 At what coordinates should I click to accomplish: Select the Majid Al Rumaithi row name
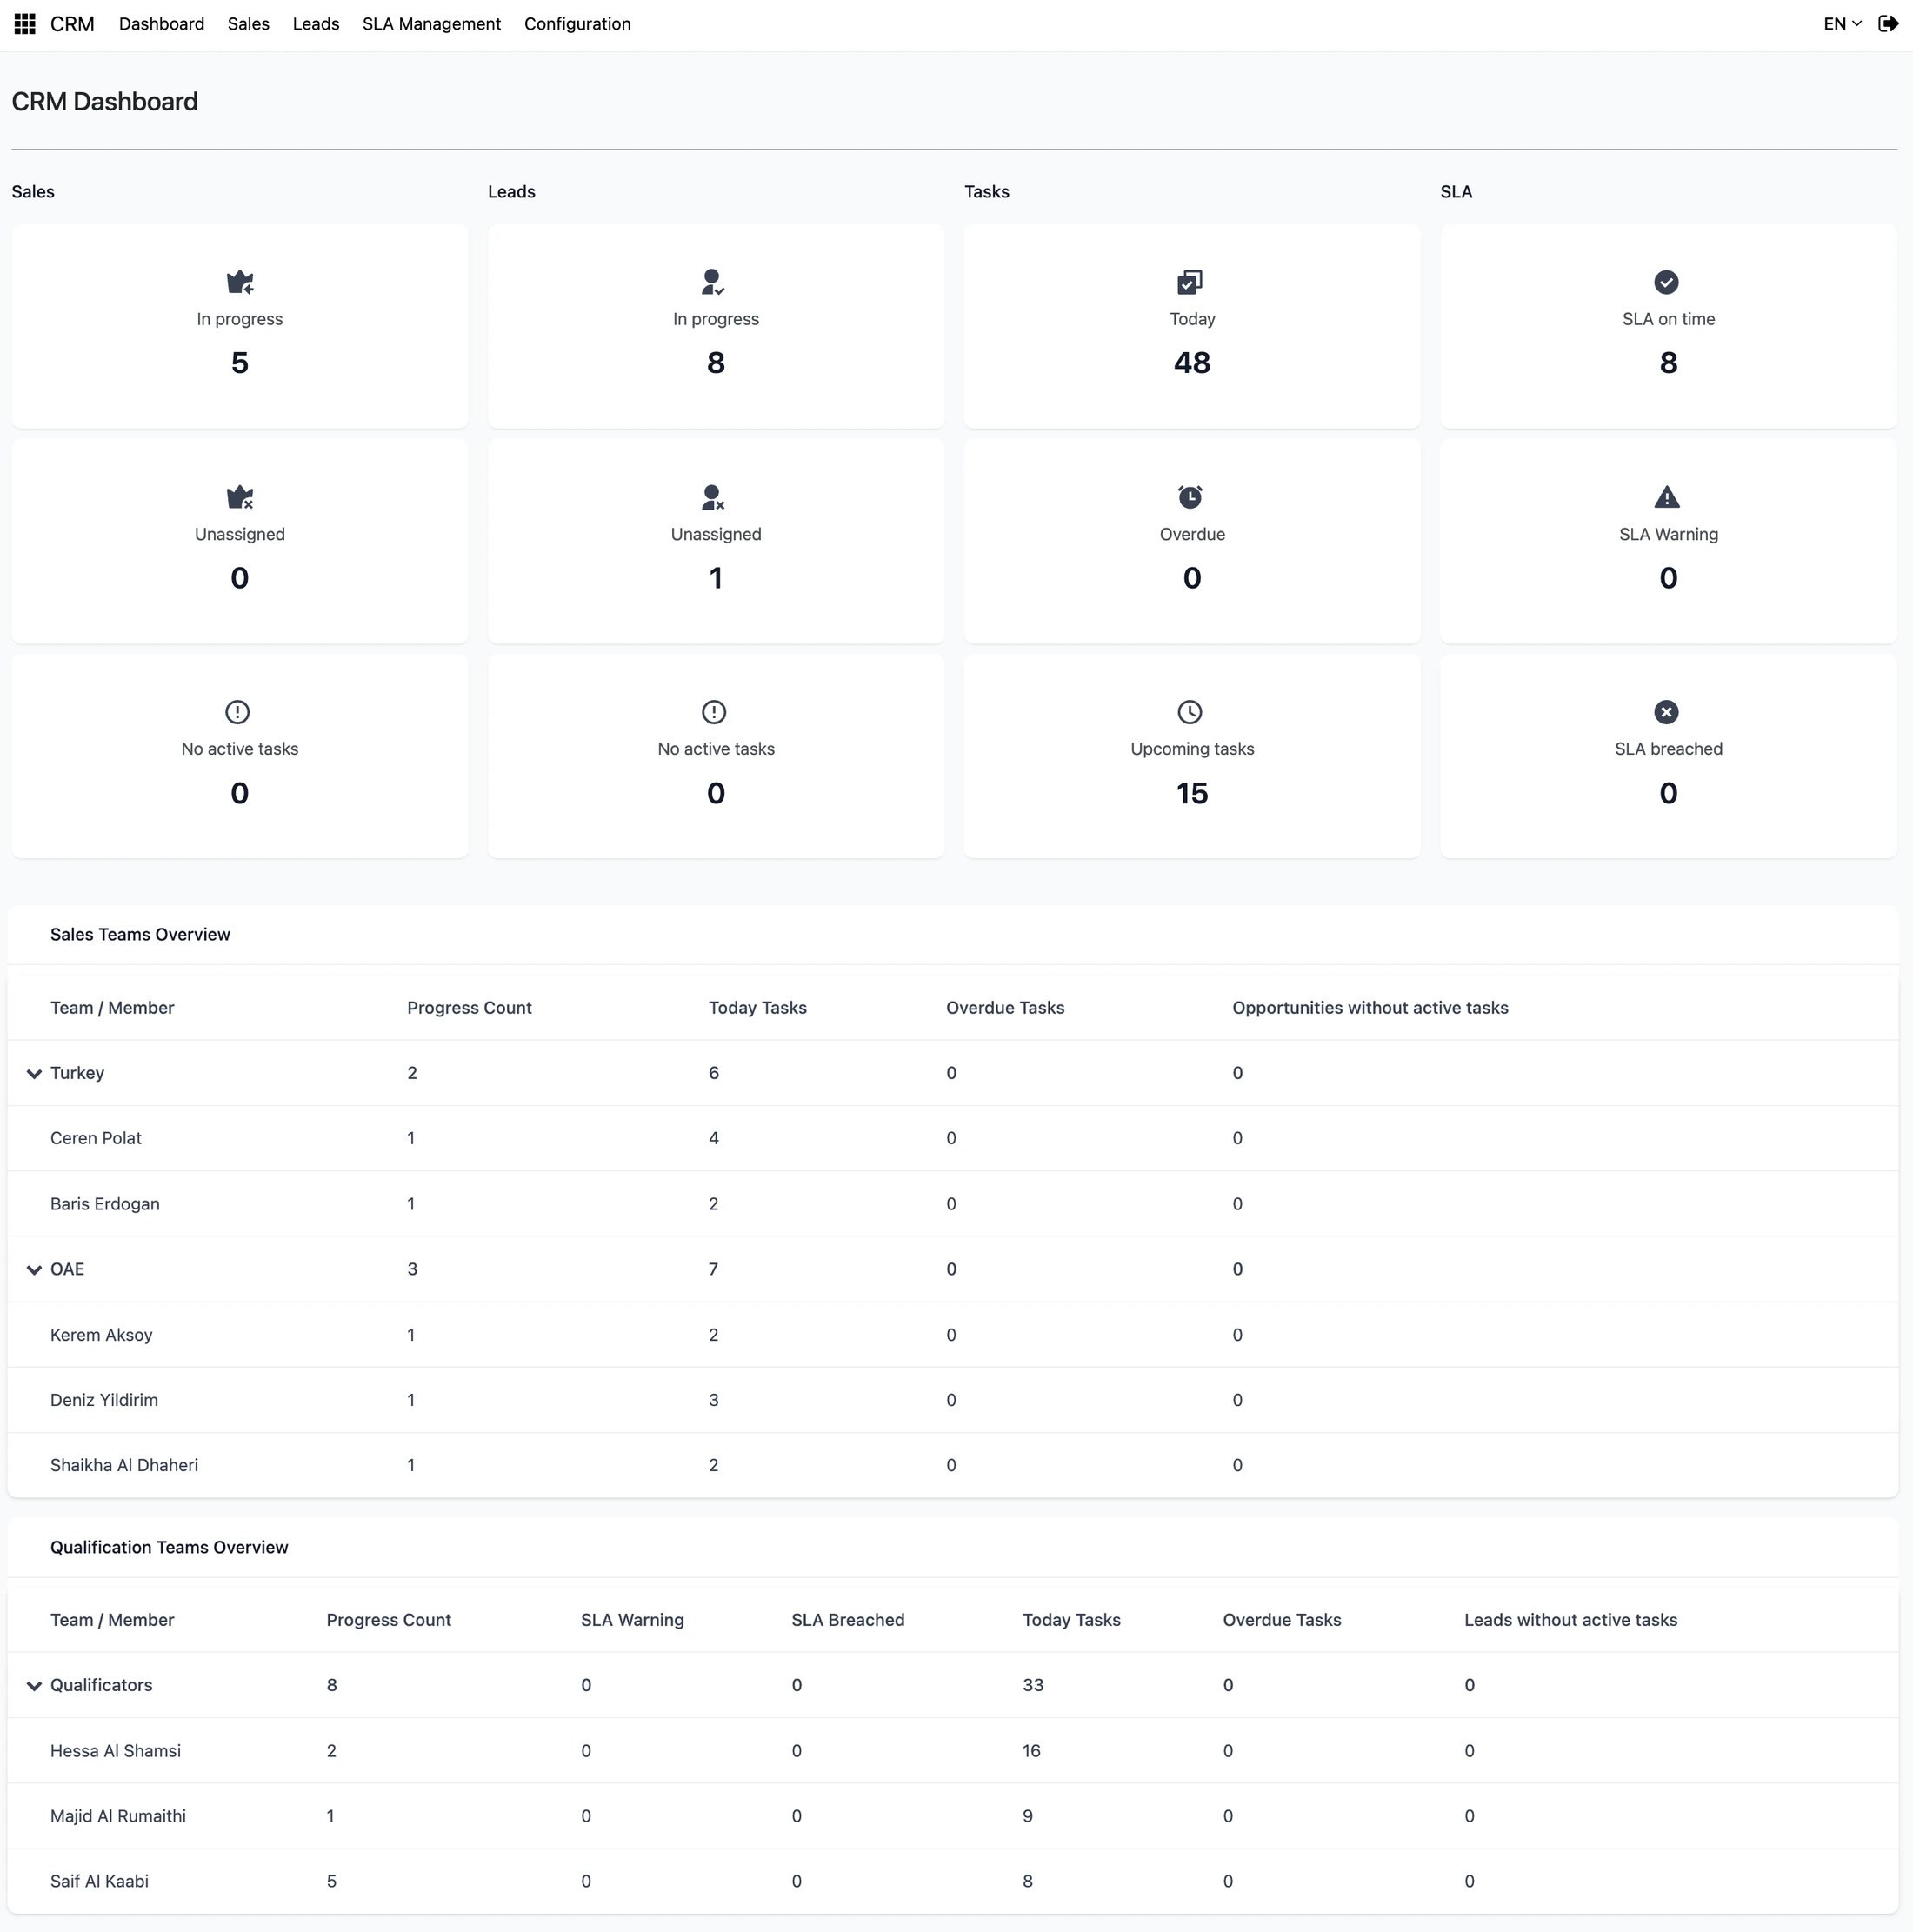click(x=118, y=1816)
